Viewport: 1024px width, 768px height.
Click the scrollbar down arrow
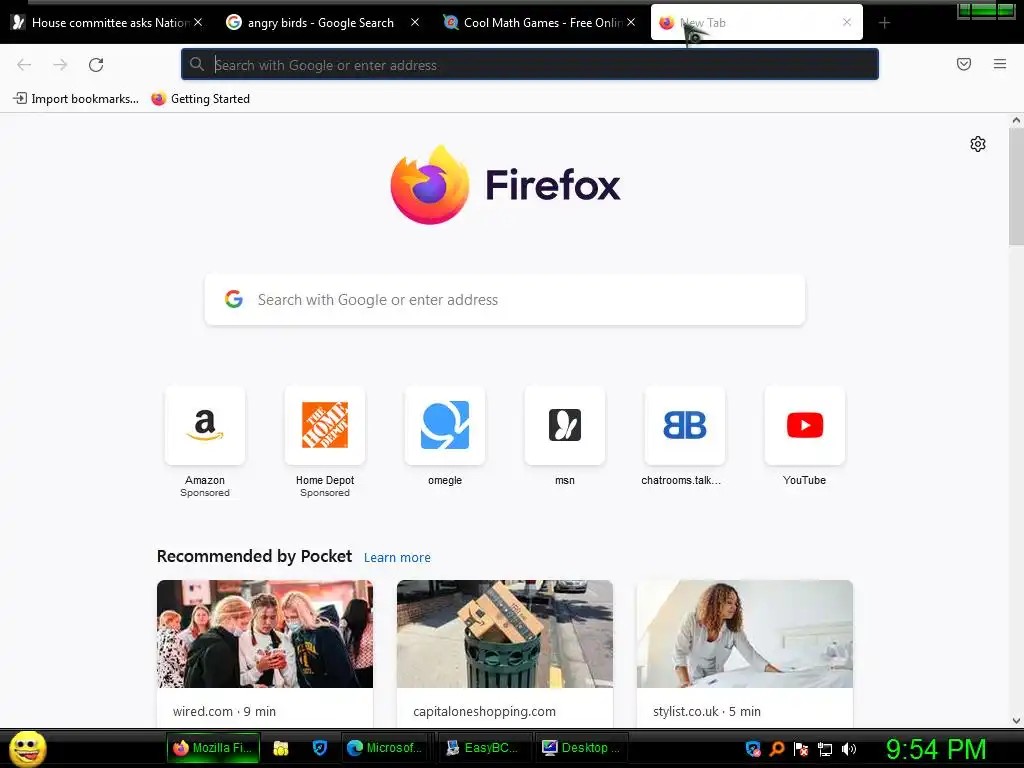(x=1016, y=721)
